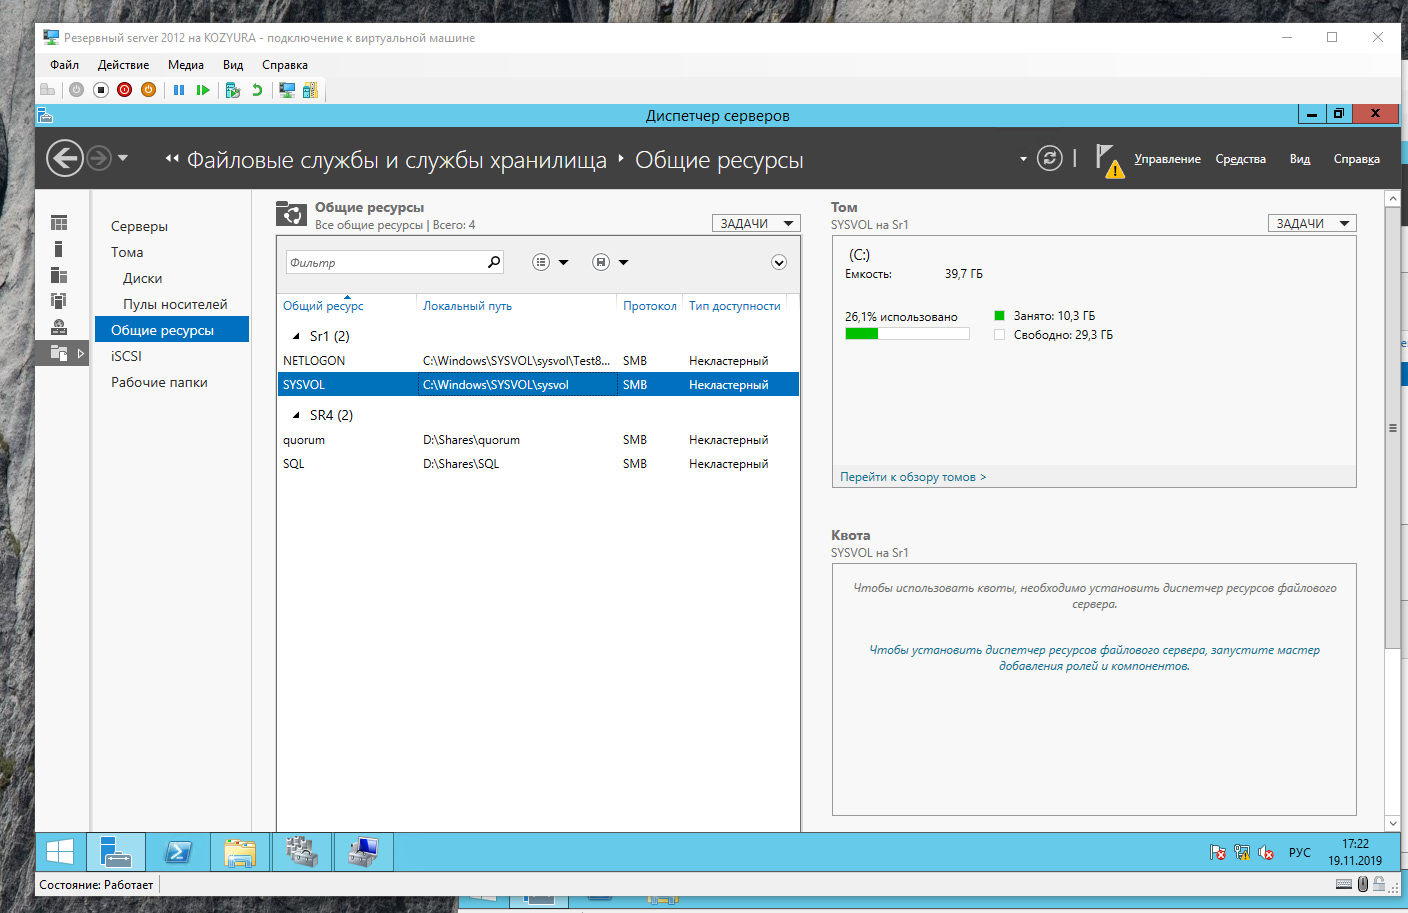
Task: Open Server Manager from the taskbar
Action: pos(116,852)
